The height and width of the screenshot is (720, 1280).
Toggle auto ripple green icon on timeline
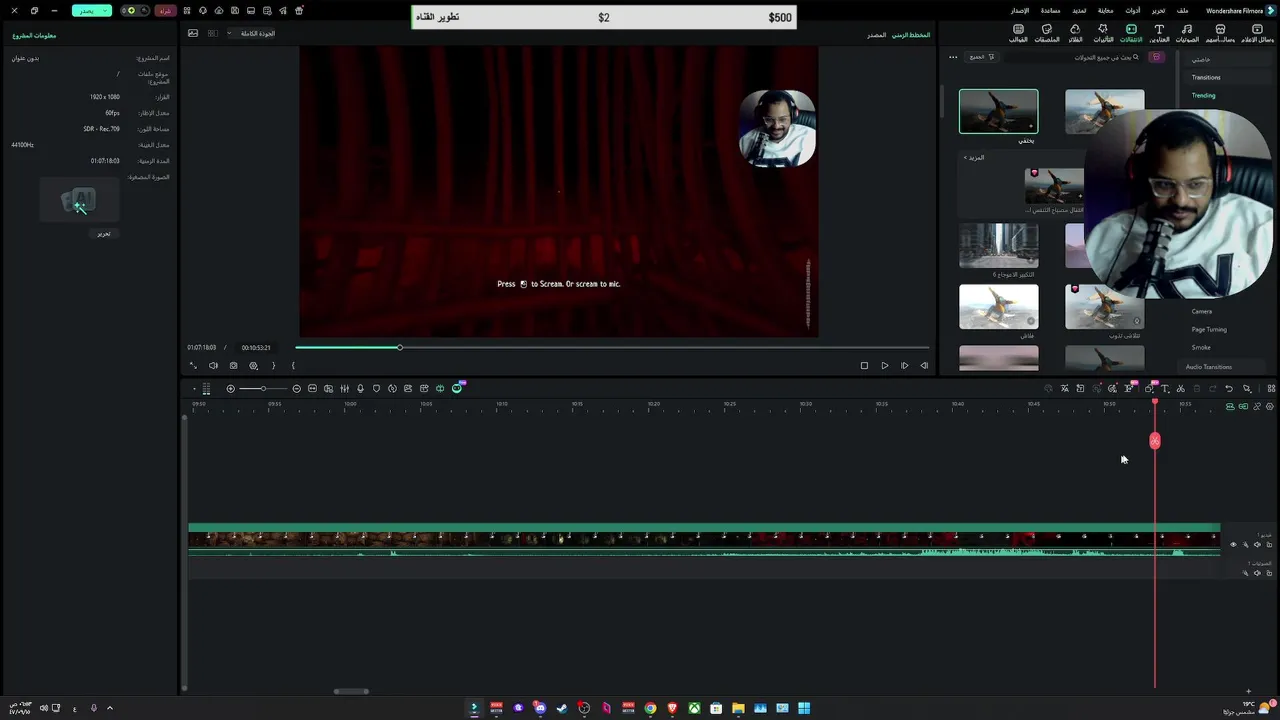[1230, 407]
